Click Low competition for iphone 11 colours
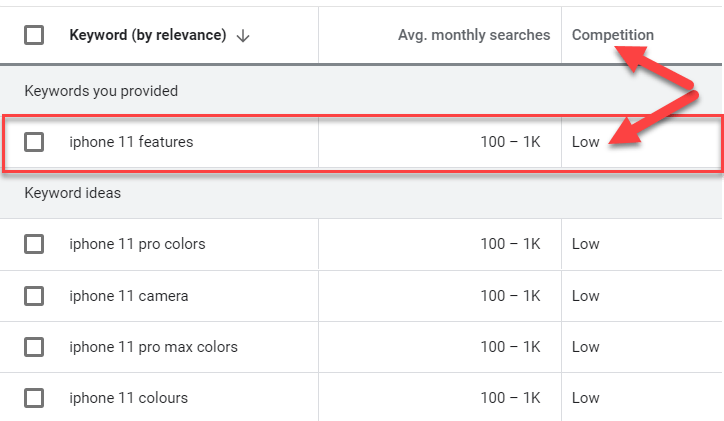 click(x=585, y=398)
